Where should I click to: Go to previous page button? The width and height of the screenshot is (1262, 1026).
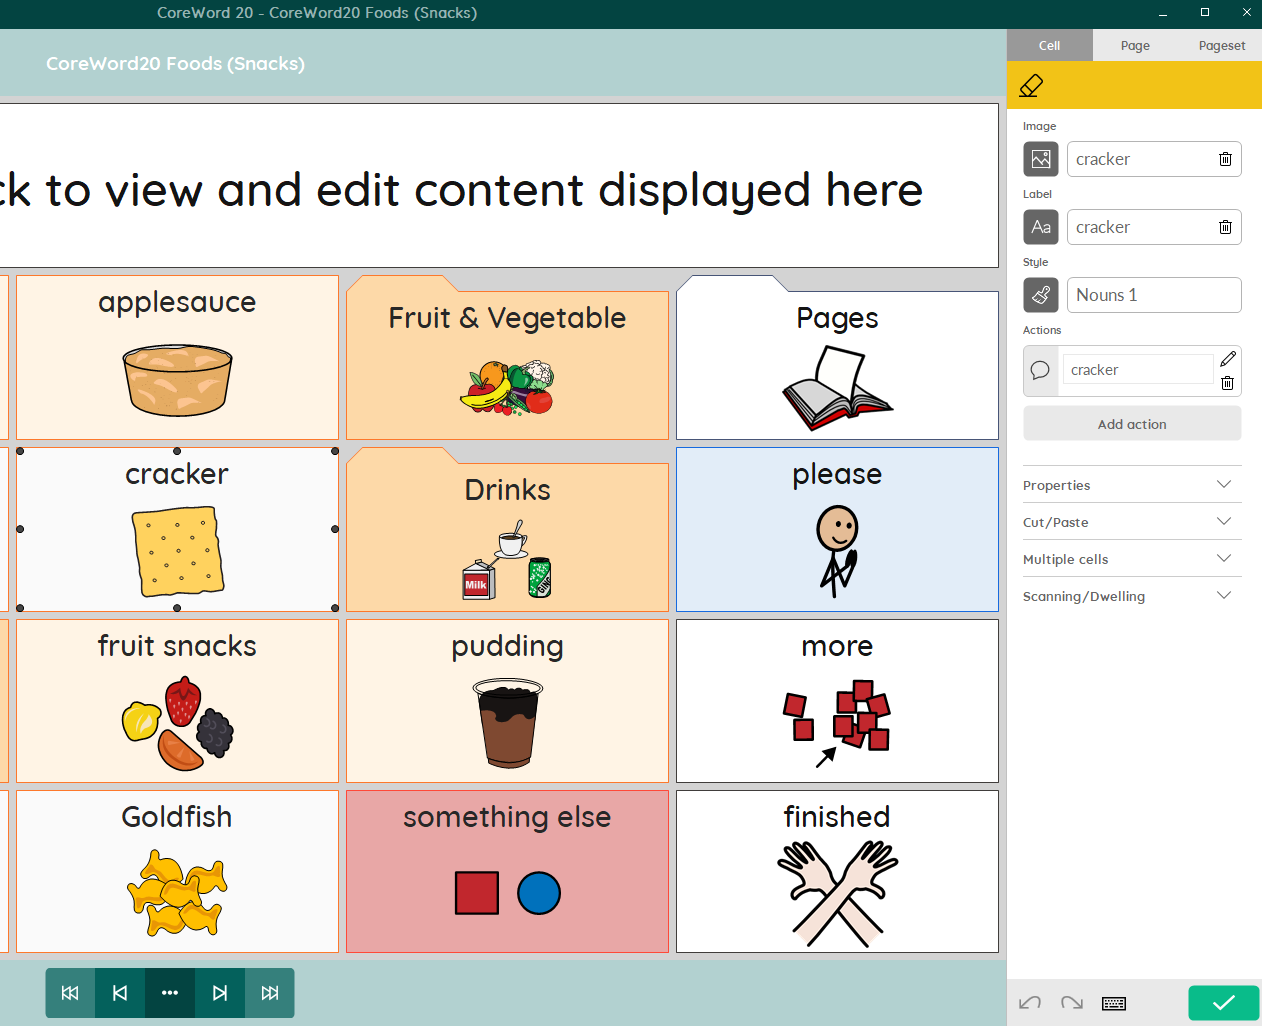click(x=120, y=993)
